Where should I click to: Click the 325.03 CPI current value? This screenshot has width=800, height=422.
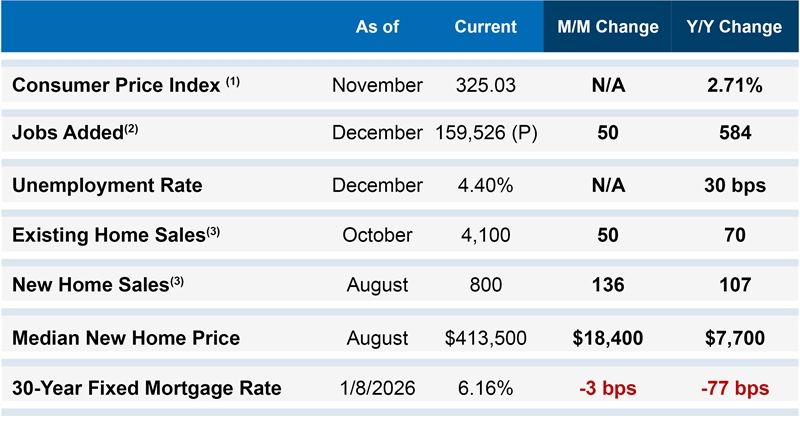pos(485,86)
